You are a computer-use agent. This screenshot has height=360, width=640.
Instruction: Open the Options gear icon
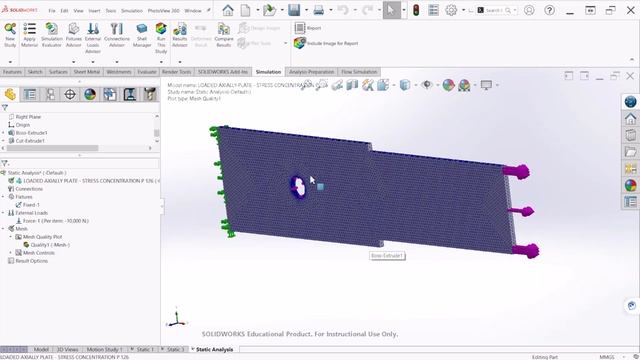coord(451,10)
